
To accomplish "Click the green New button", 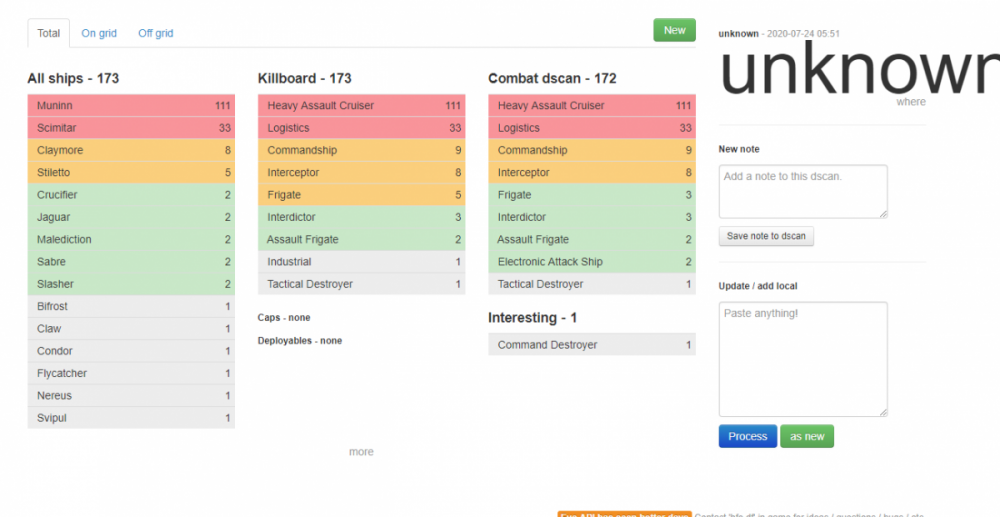I will pos(674,30).
